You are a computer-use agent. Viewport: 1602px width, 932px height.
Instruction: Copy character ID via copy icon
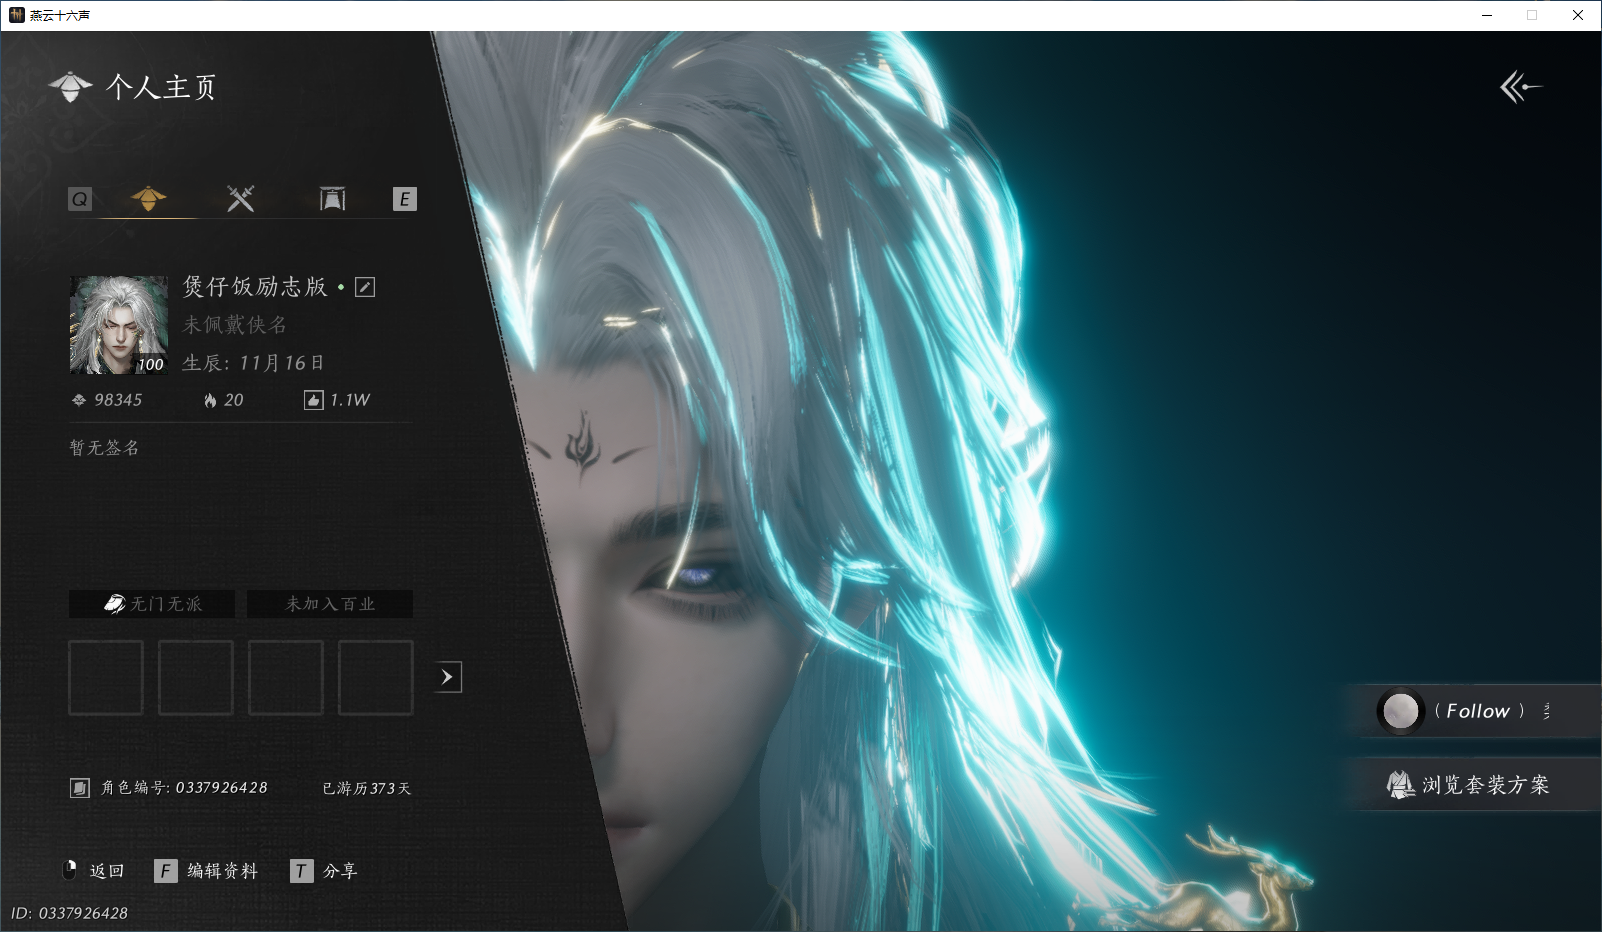pyautogui.click(x=80, y=788)
